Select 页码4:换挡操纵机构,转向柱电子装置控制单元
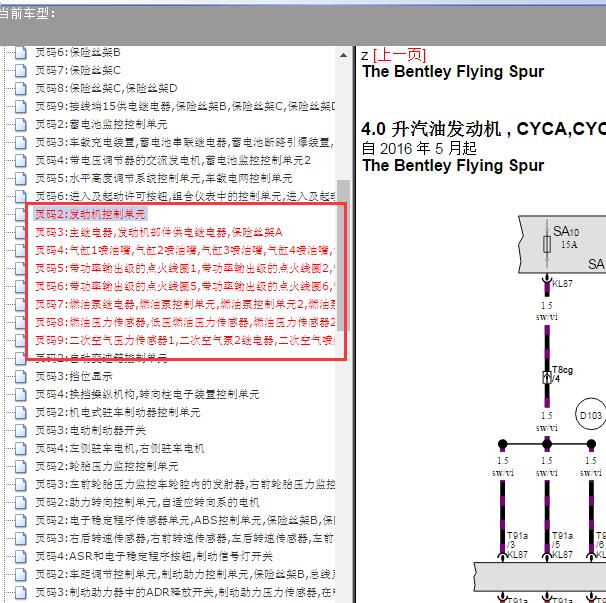The height and width of the screenshot is (603, 606). point(147,394)
